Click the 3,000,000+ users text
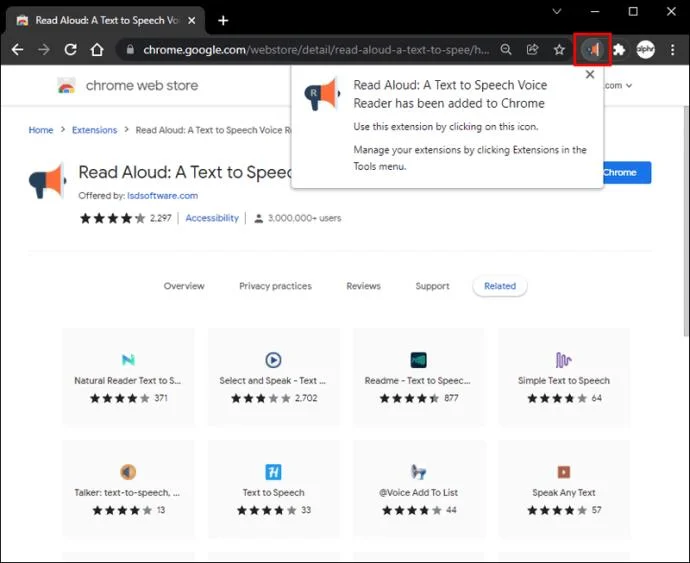Screen dimensions: 690x563 (305, 218)
